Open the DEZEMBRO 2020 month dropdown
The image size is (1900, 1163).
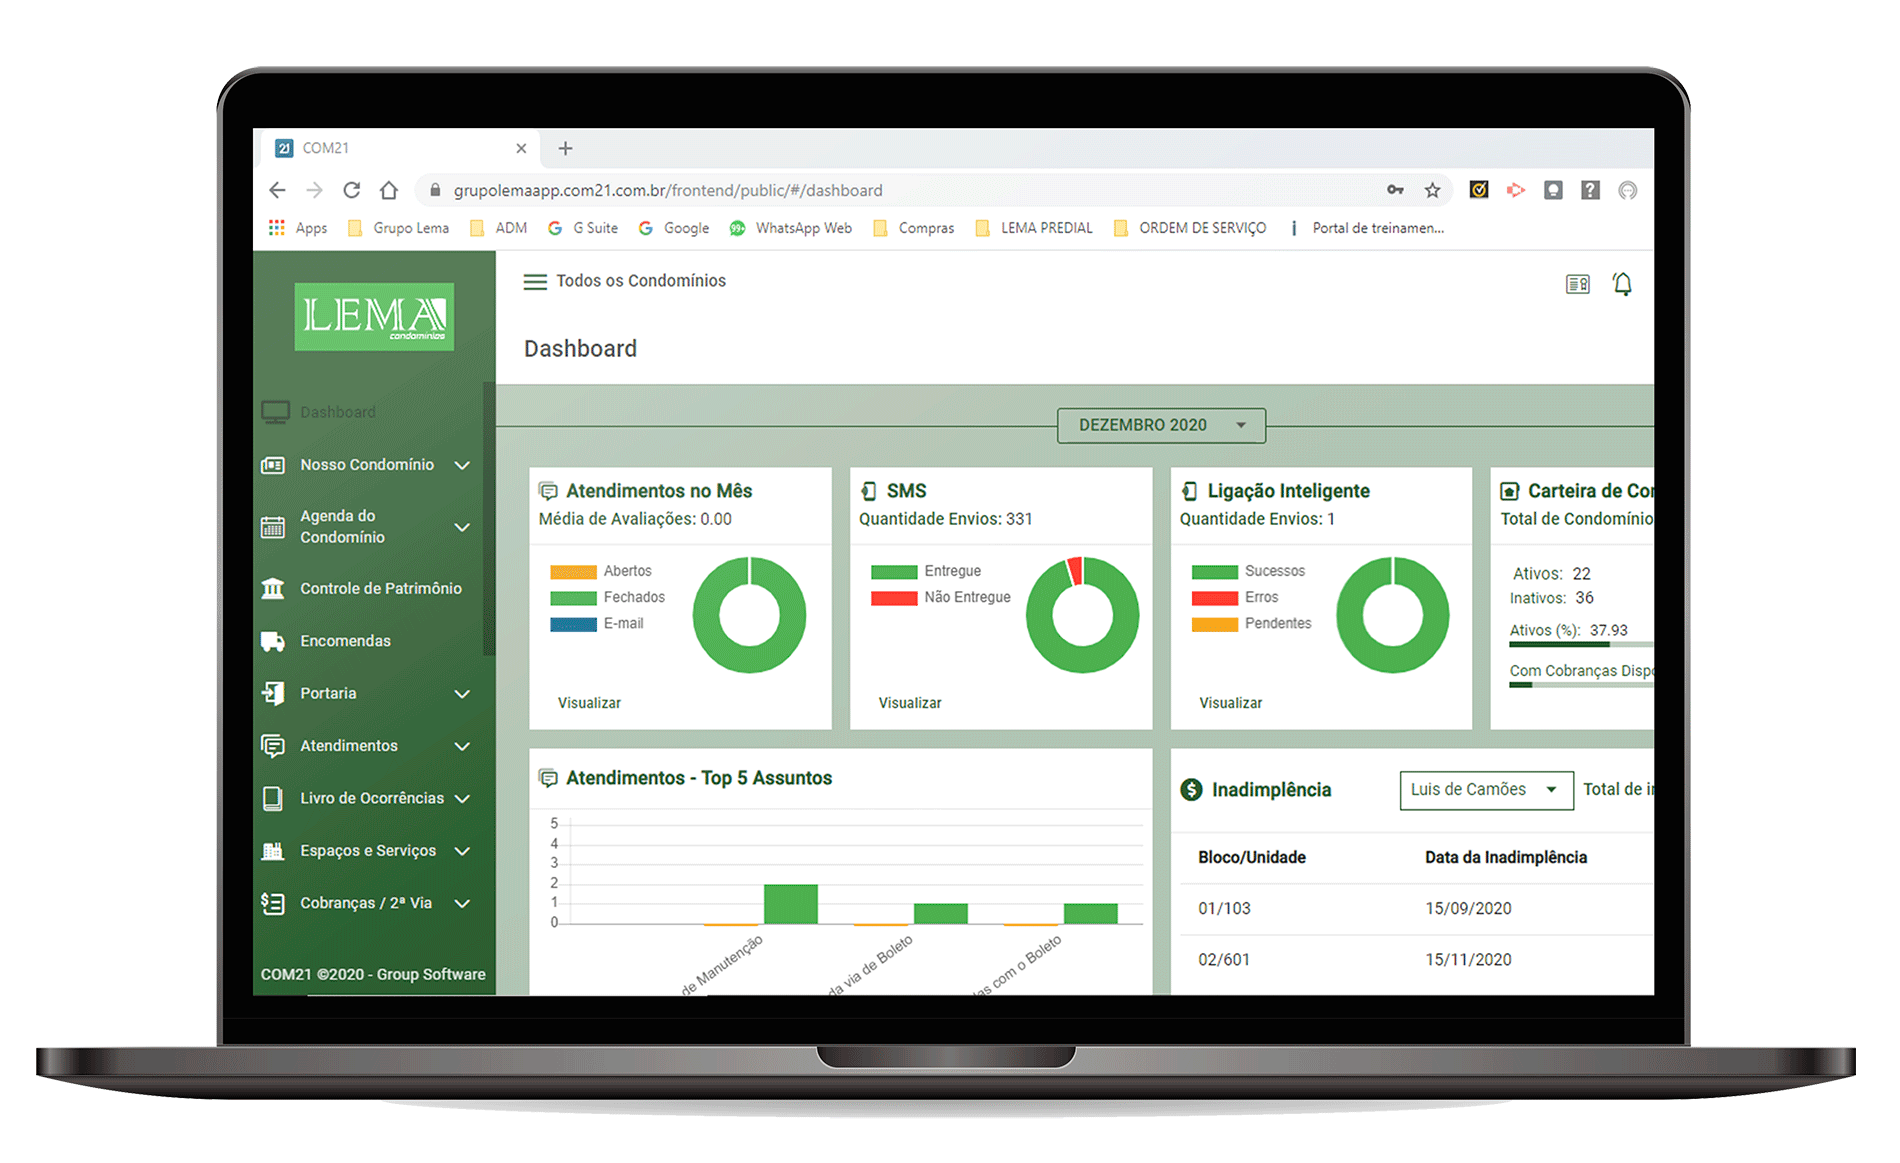click(x=1161, y=425)
